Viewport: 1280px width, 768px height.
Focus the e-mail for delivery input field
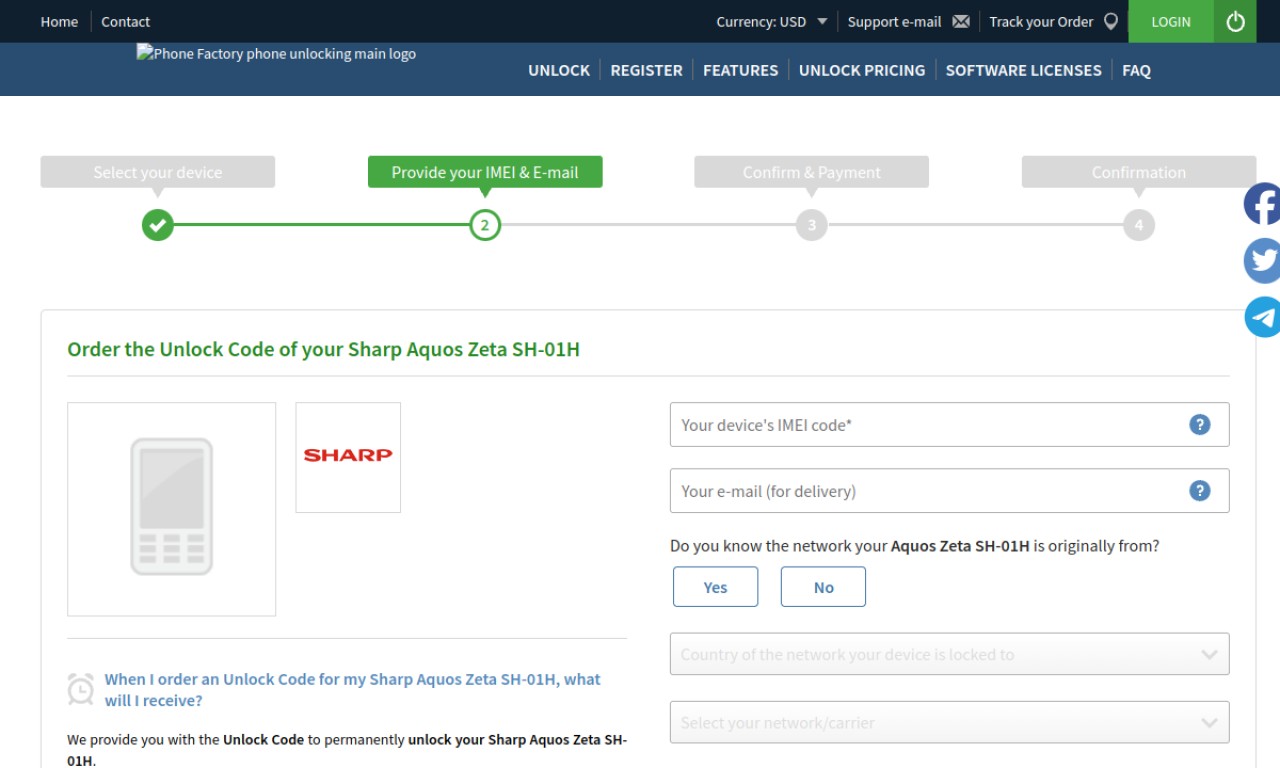tap(949, 490)
